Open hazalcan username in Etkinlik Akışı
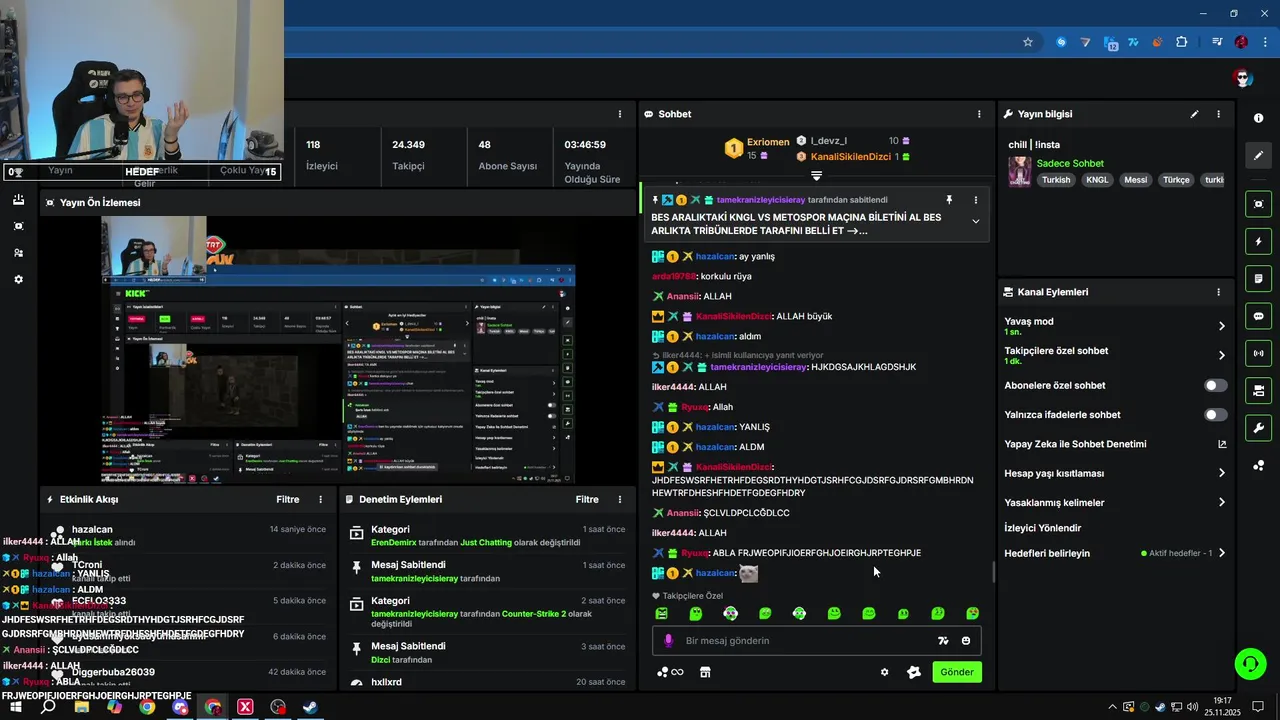The width and height of the screenshot is (1280, 720). click(x=92, y=529)
